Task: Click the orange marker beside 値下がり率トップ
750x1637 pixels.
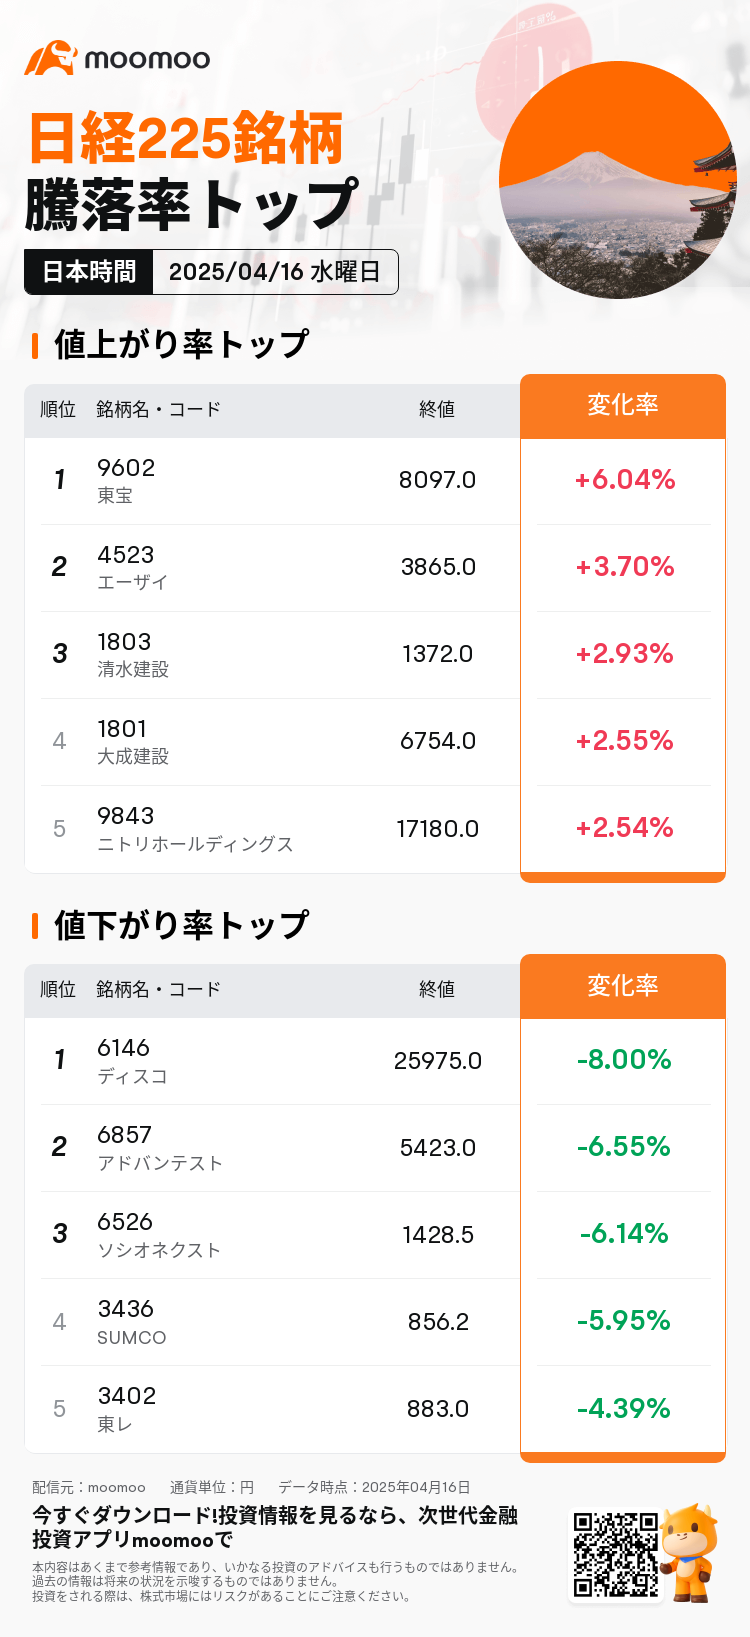Action: click(x=35, y=925)
